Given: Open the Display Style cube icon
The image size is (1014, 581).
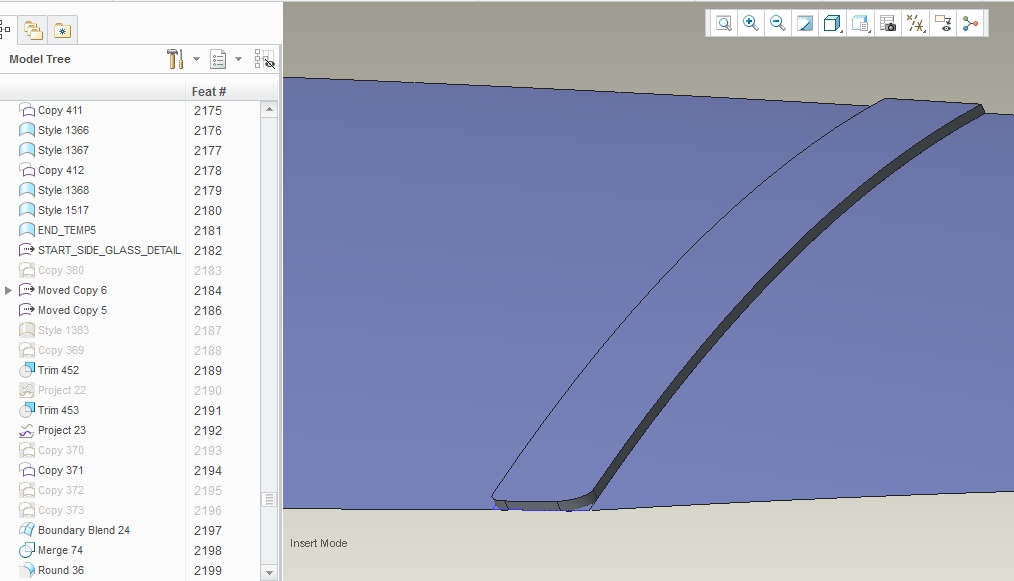Looking at the screenshot, I should click(832, 24).
